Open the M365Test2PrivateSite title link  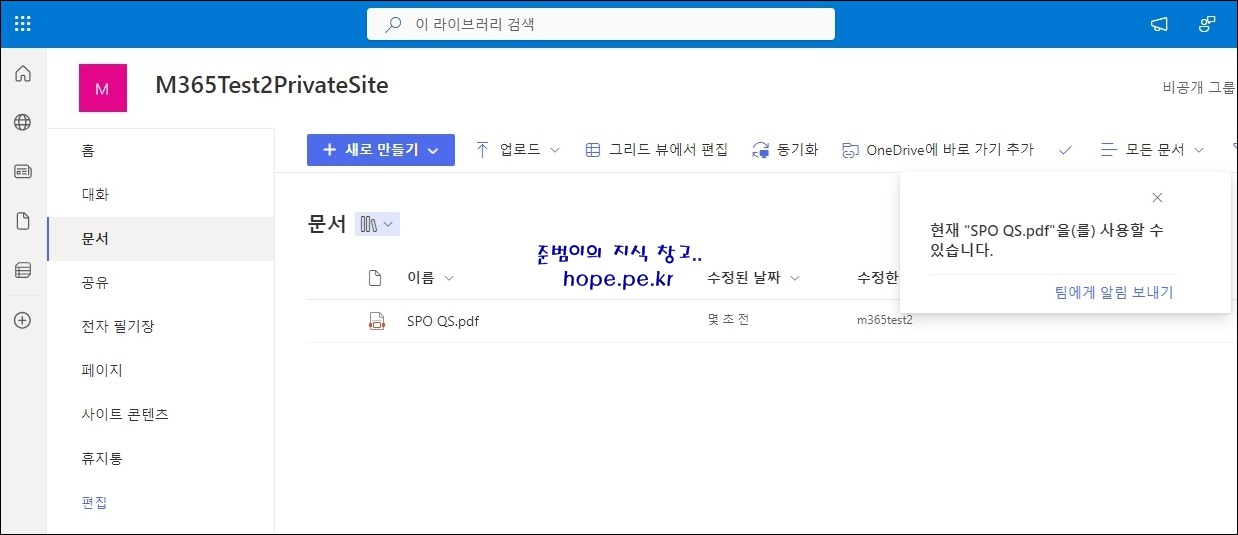[271, 85]
